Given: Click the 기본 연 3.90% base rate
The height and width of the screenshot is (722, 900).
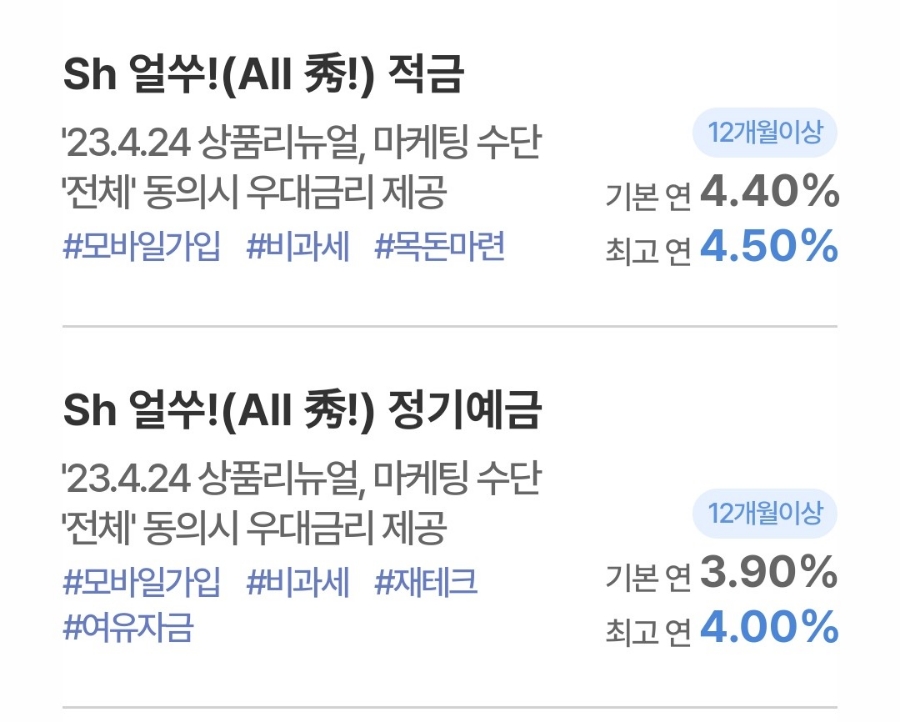Looking at the screenshot, I should (722, 574).
